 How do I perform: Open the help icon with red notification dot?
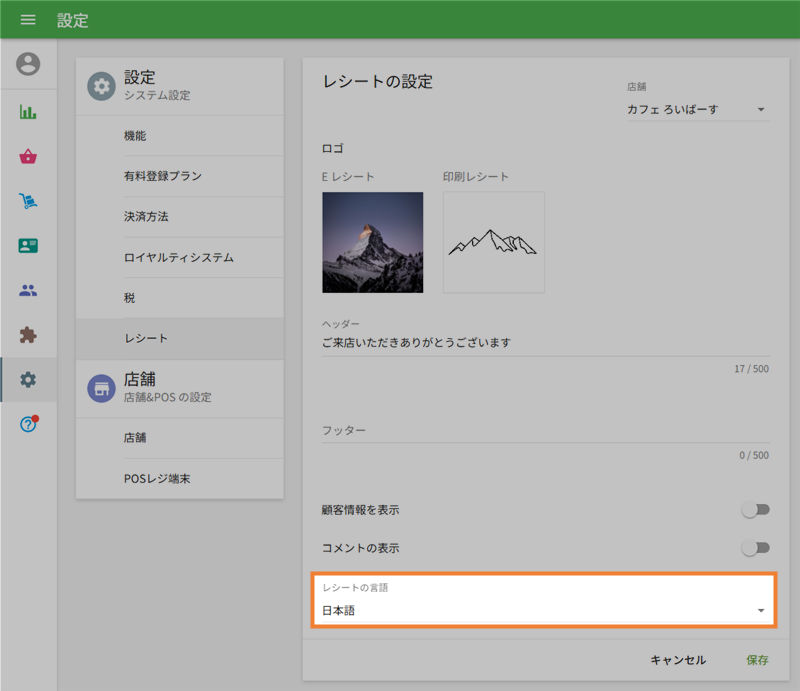pos(28,423)
